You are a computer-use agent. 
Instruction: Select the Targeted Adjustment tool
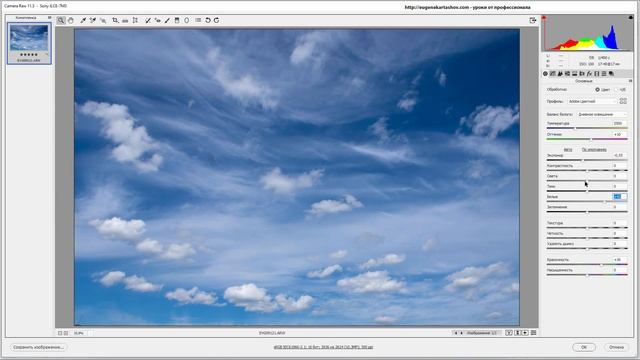(x=103, y=20)
